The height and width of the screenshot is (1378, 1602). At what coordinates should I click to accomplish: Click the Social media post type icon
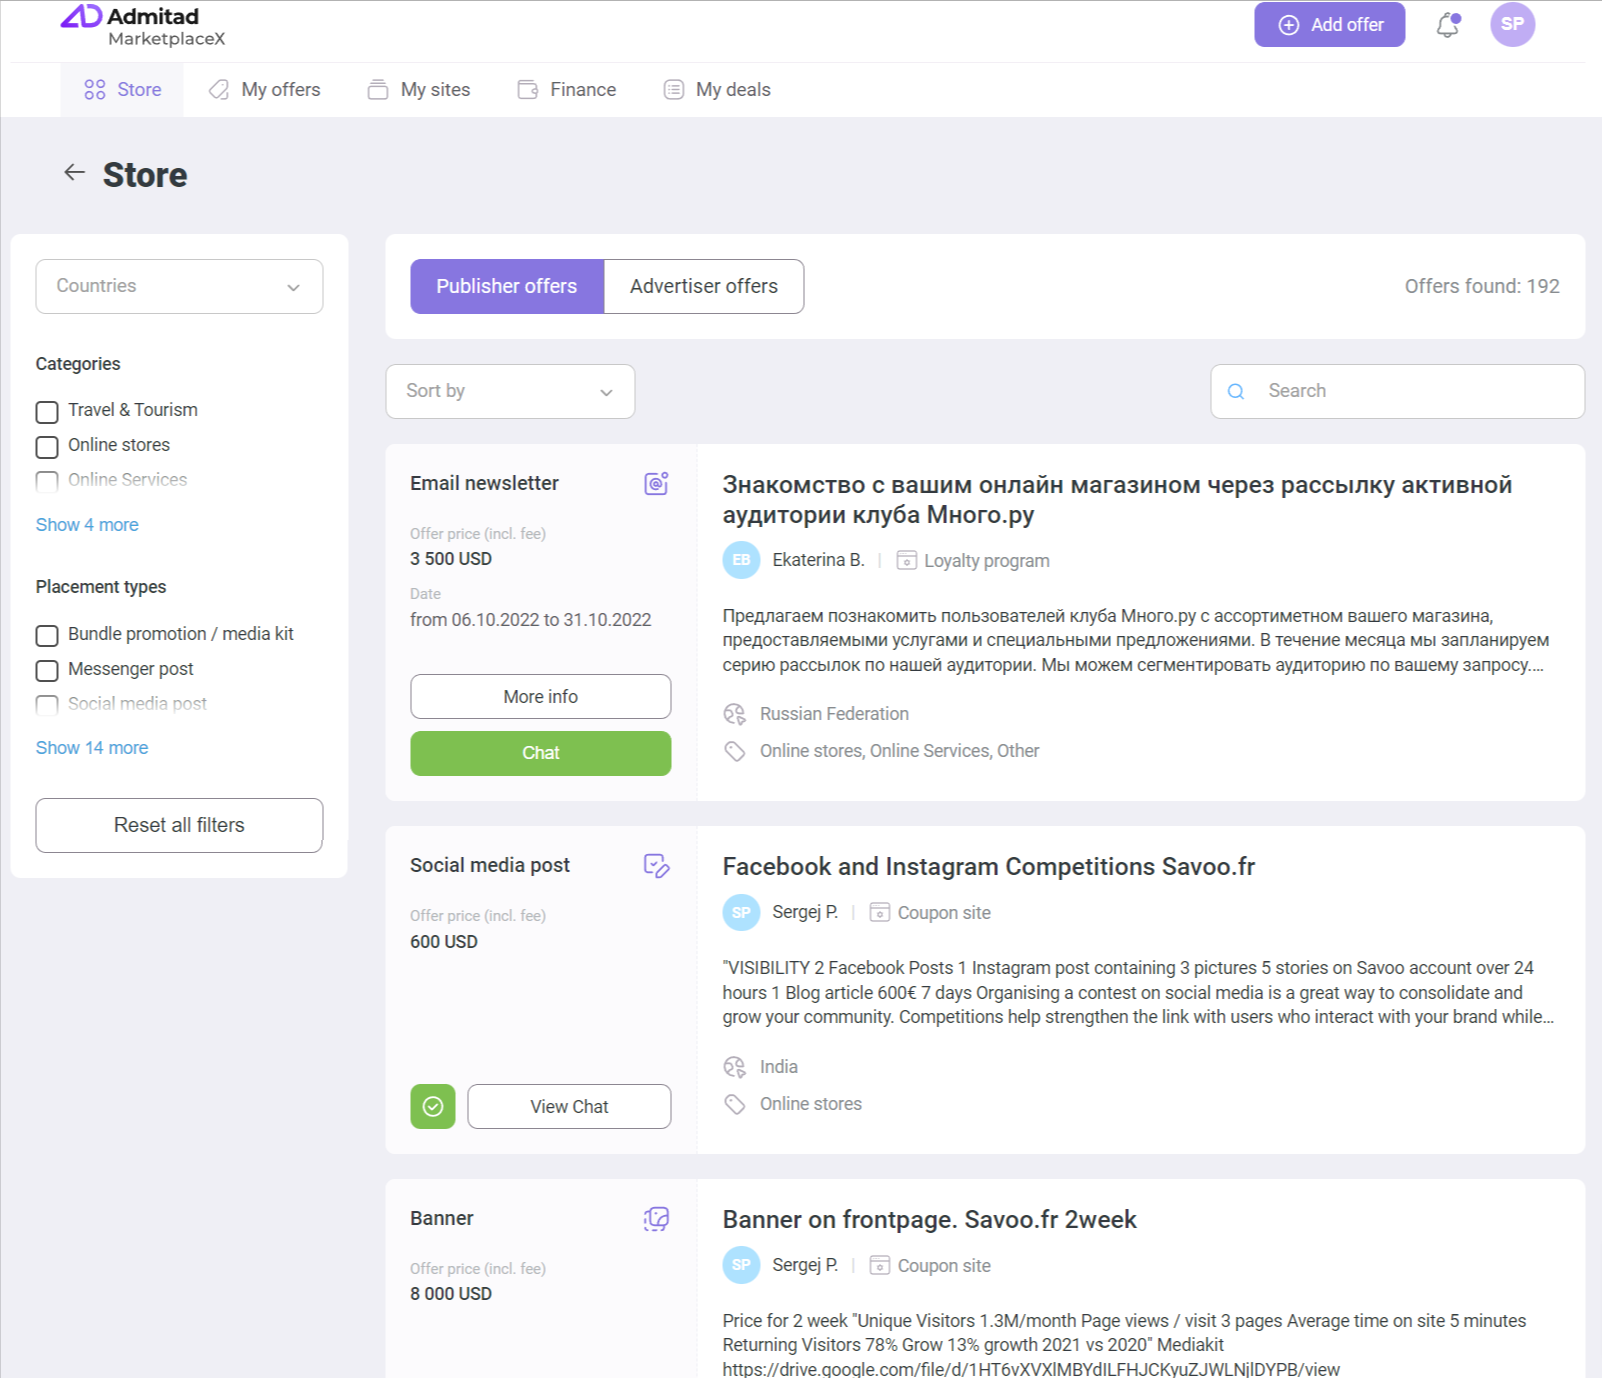(656, 866)
